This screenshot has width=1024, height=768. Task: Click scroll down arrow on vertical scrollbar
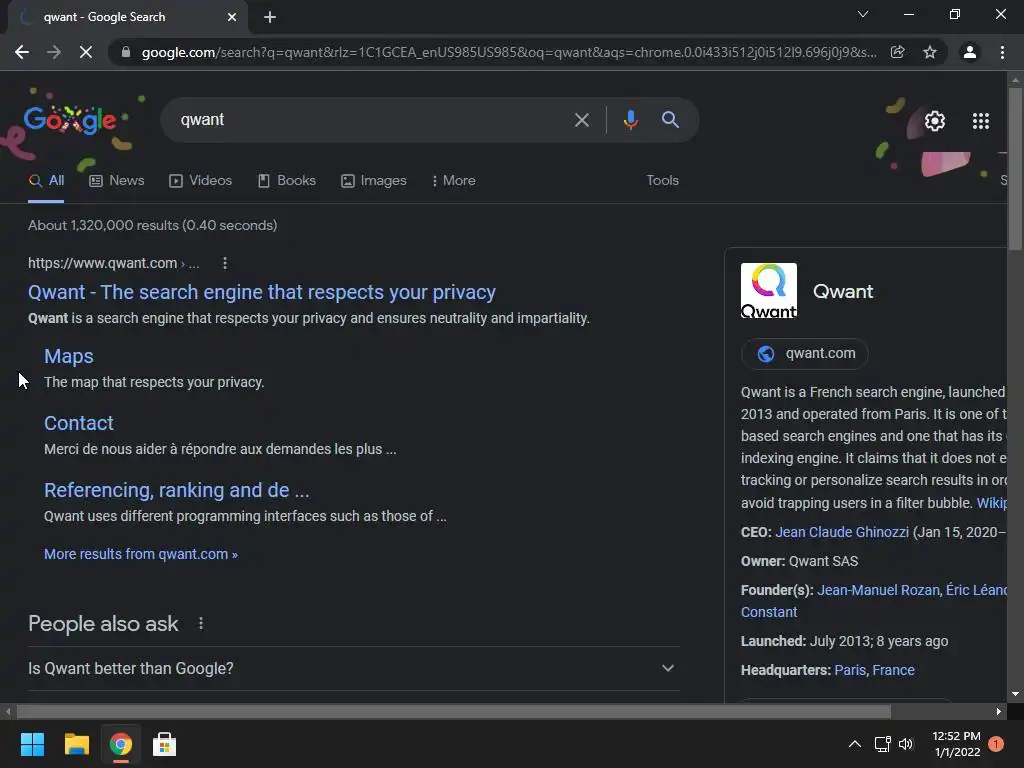(x=1015, y=694)
